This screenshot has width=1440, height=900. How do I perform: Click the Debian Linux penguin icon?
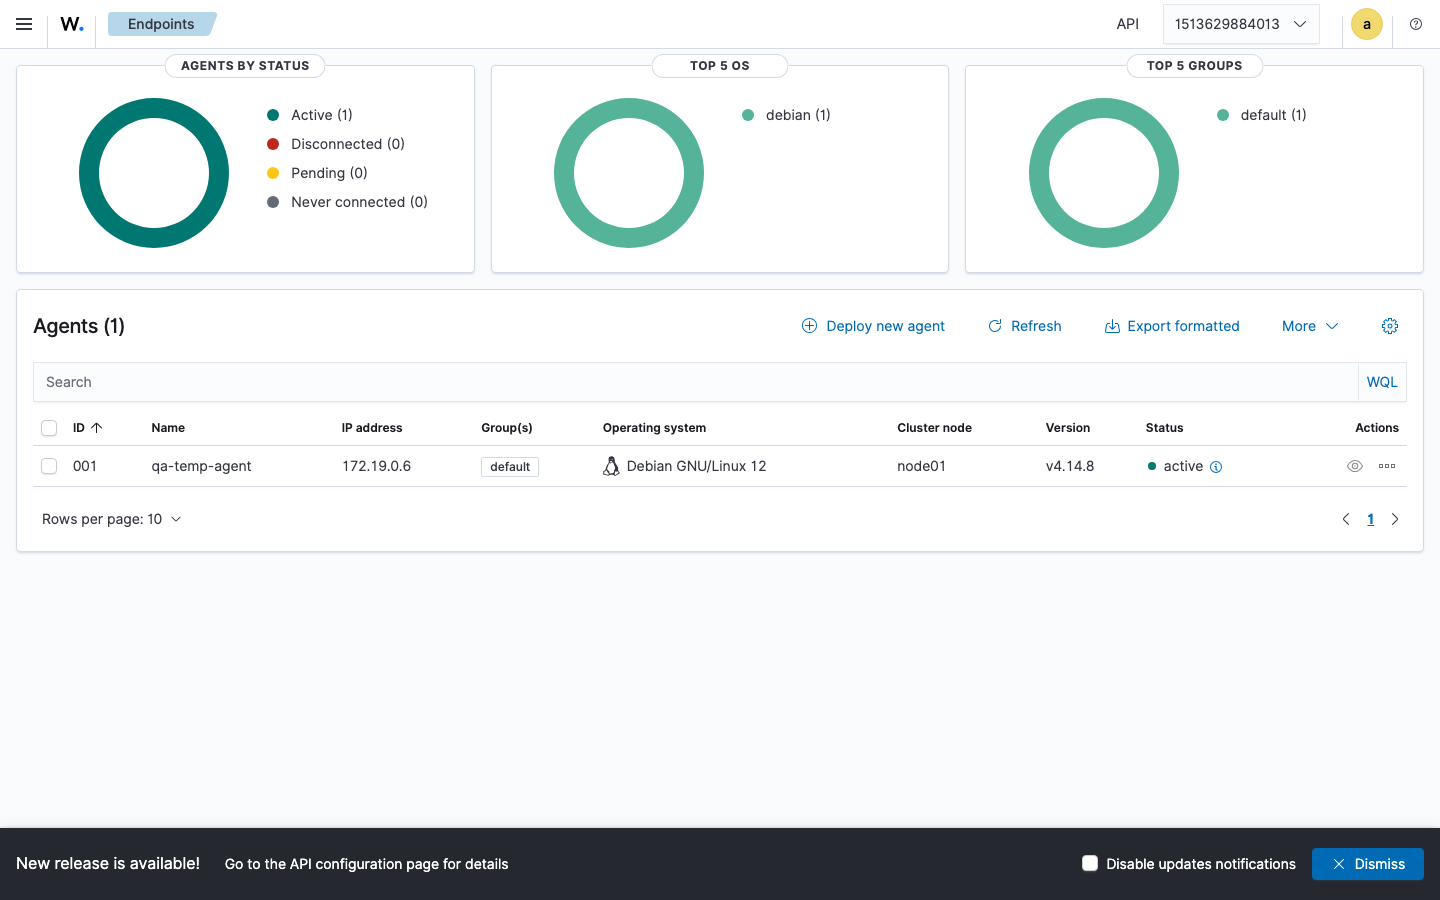[x=611, y=466]
